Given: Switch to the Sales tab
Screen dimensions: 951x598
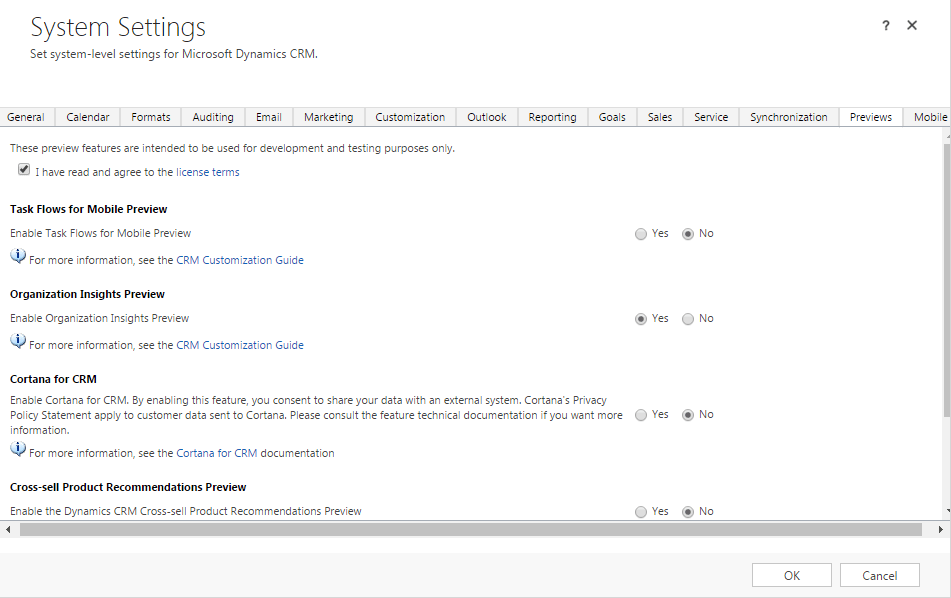Looking at the screenshot, I should pos(660,117).
